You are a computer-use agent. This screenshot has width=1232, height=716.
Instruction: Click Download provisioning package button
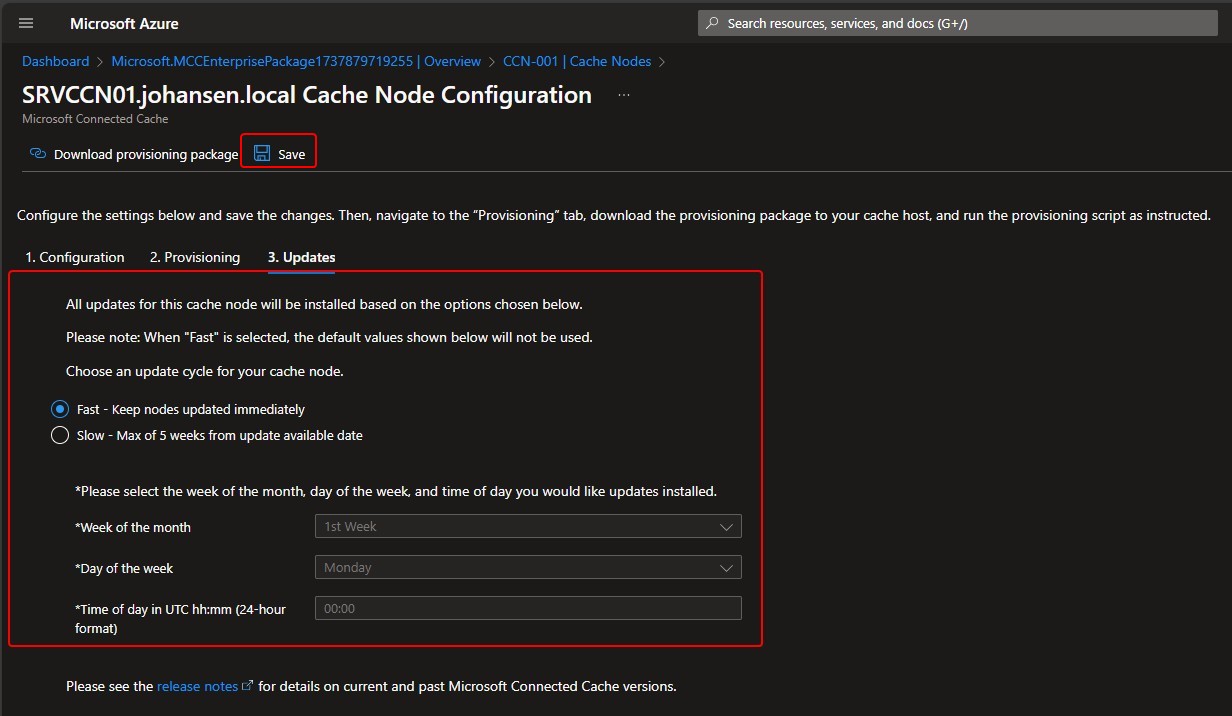click(x=134, y=154)
